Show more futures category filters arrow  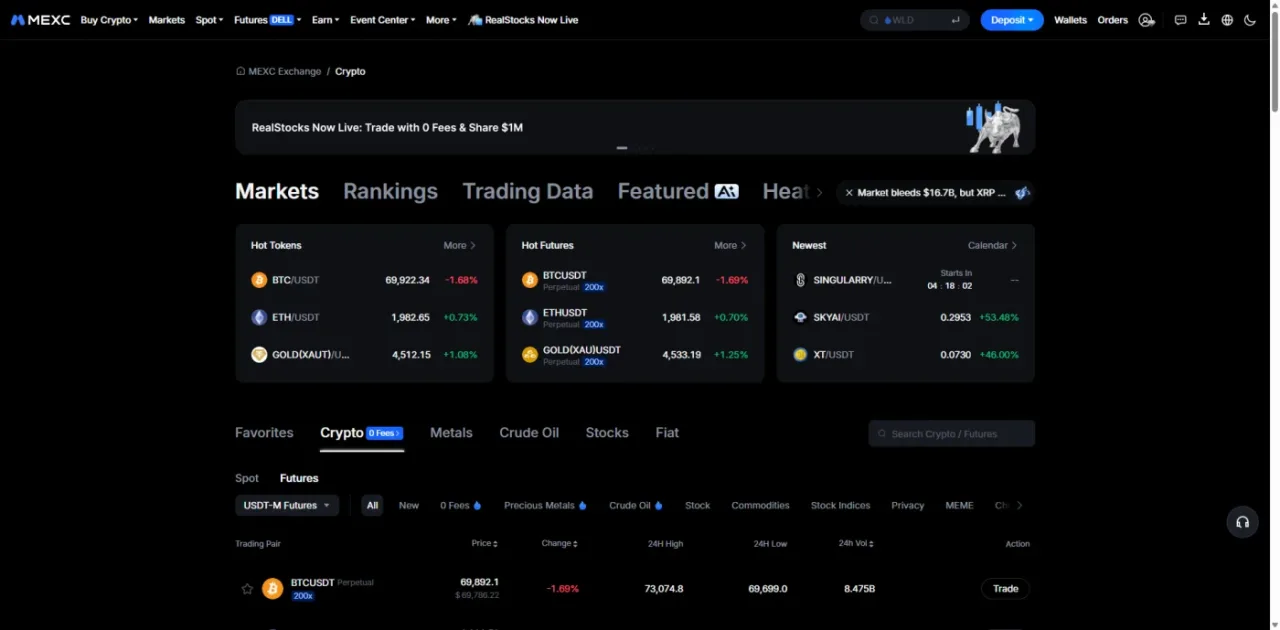coord(1020,506)
